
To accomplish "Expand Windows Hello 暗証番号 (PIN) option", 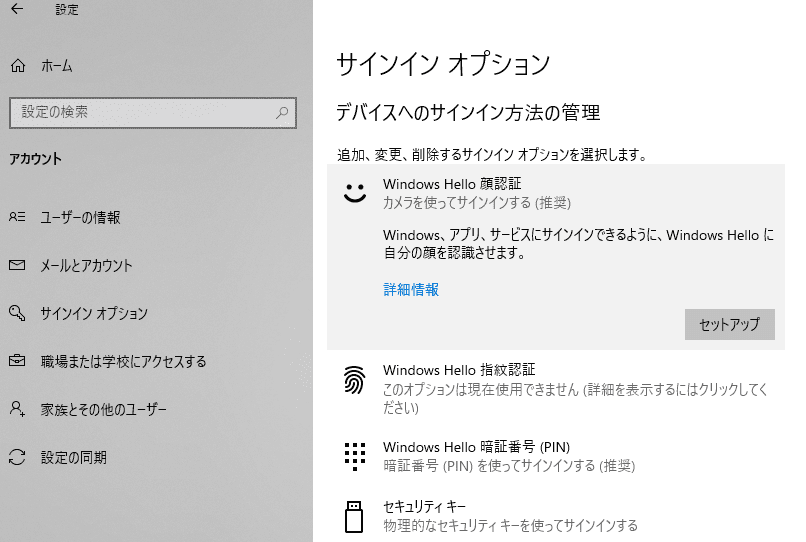I will [556, 456].
